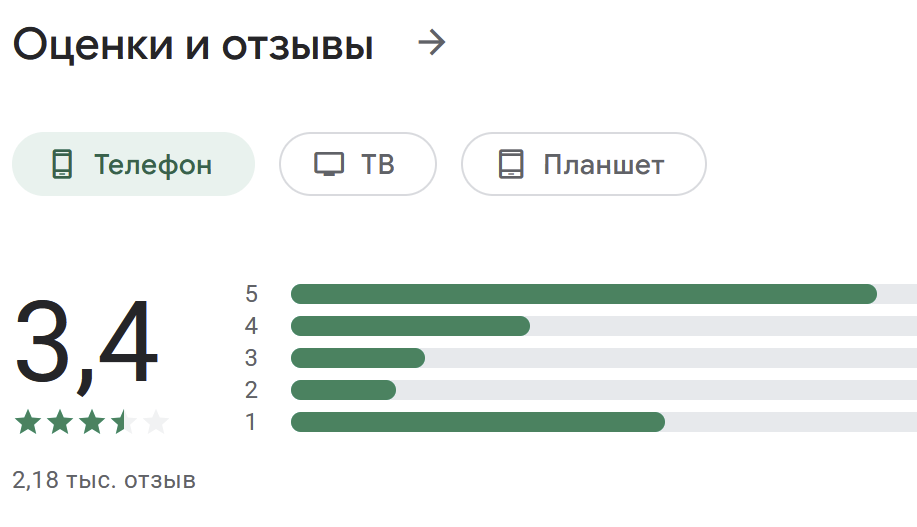Switch reviews to the ТВ filter
This screenshot has width=917, height=527.
pos(358,164)
